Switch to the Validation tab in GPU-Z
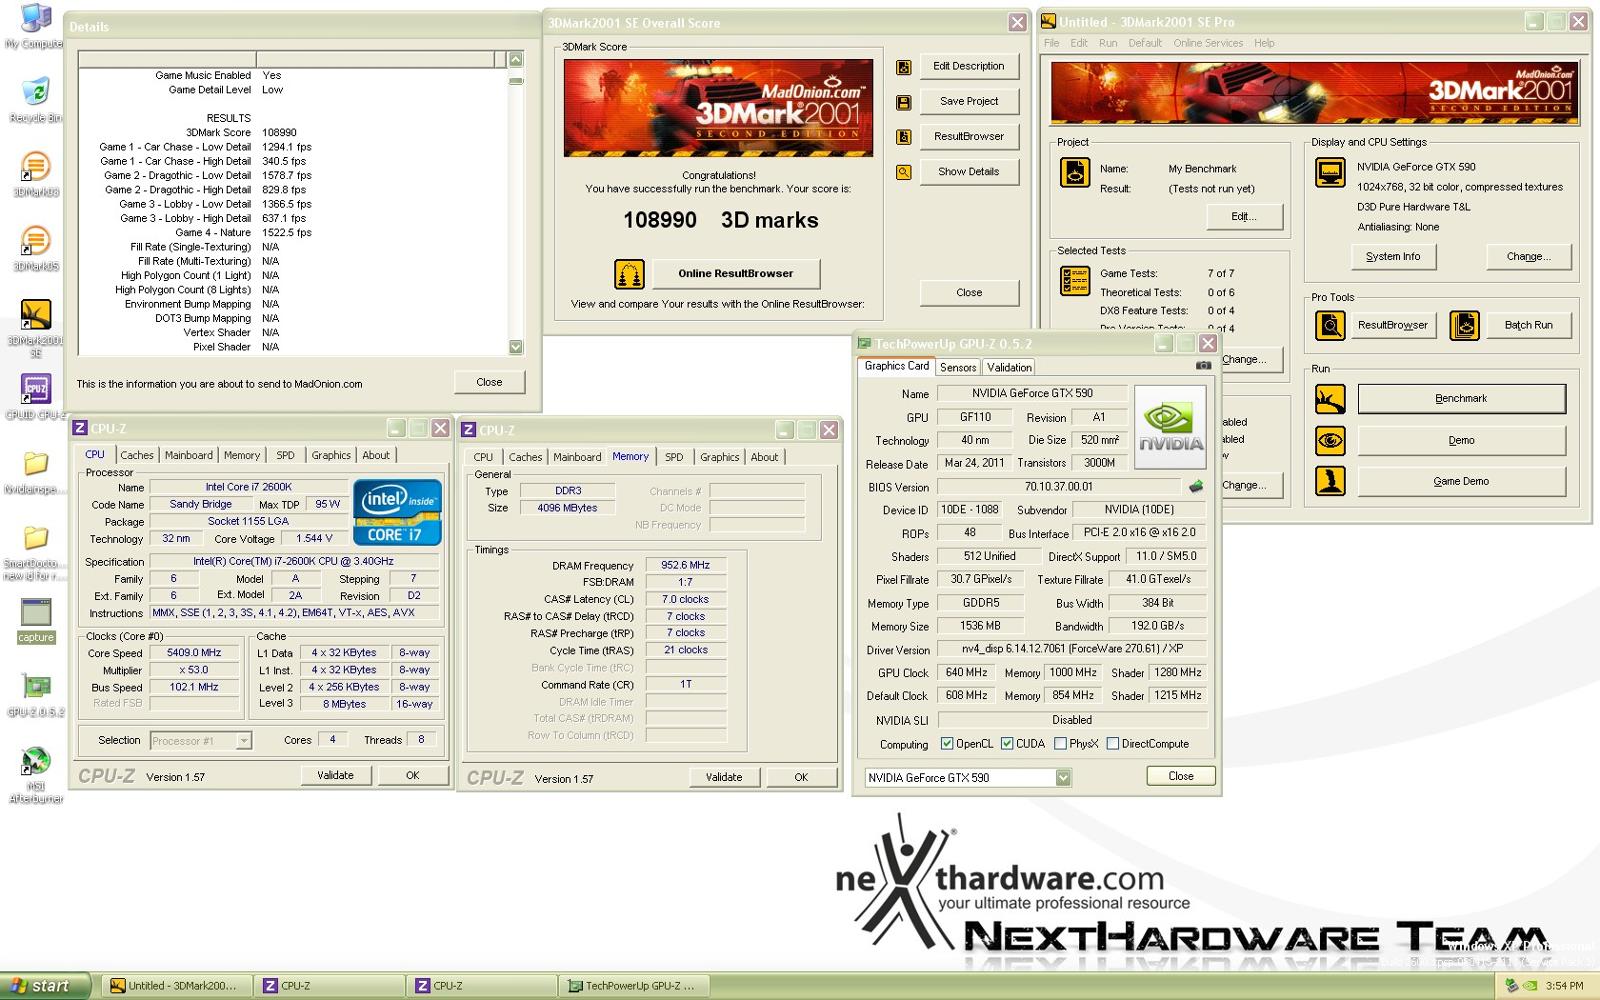This screenshot has width=1600, height=1000. pyautogui.click(x=1009, y=367)
